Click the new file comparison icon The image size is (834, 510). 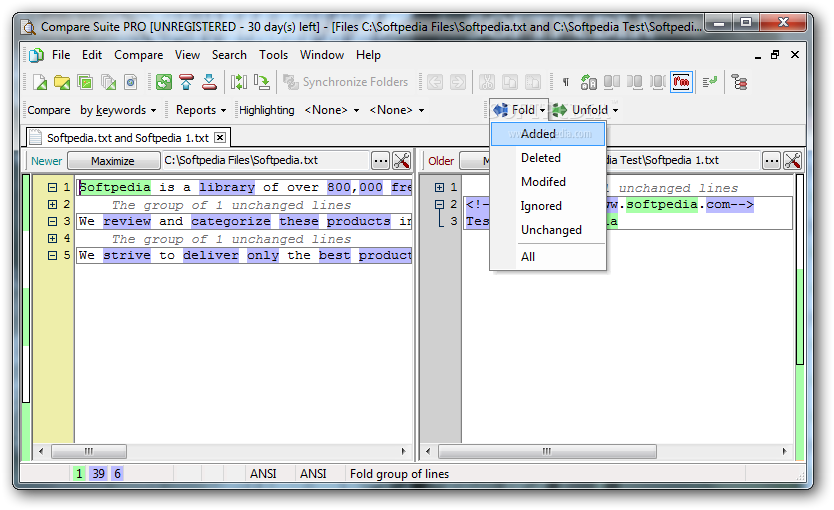(39, 82)
